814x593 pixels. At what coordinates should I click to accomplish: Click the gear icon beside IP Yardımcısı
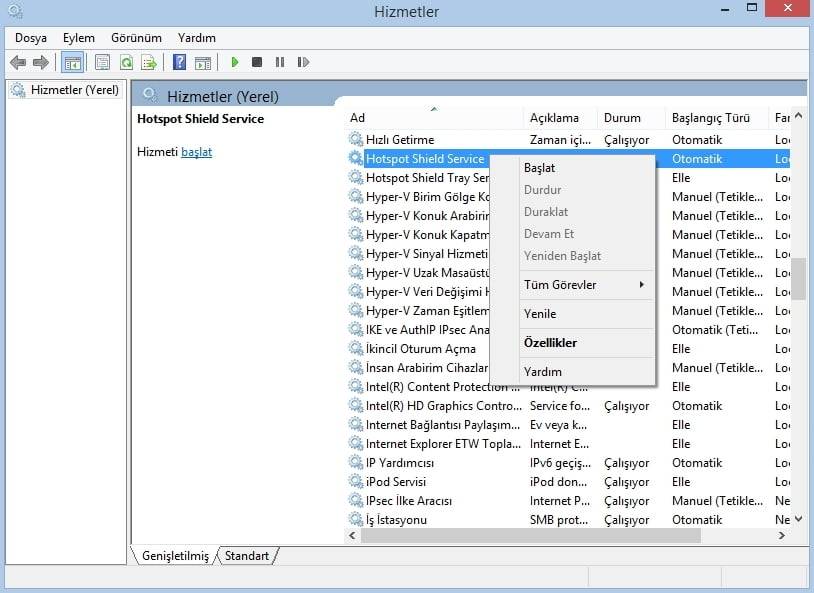tap(356, 463)
